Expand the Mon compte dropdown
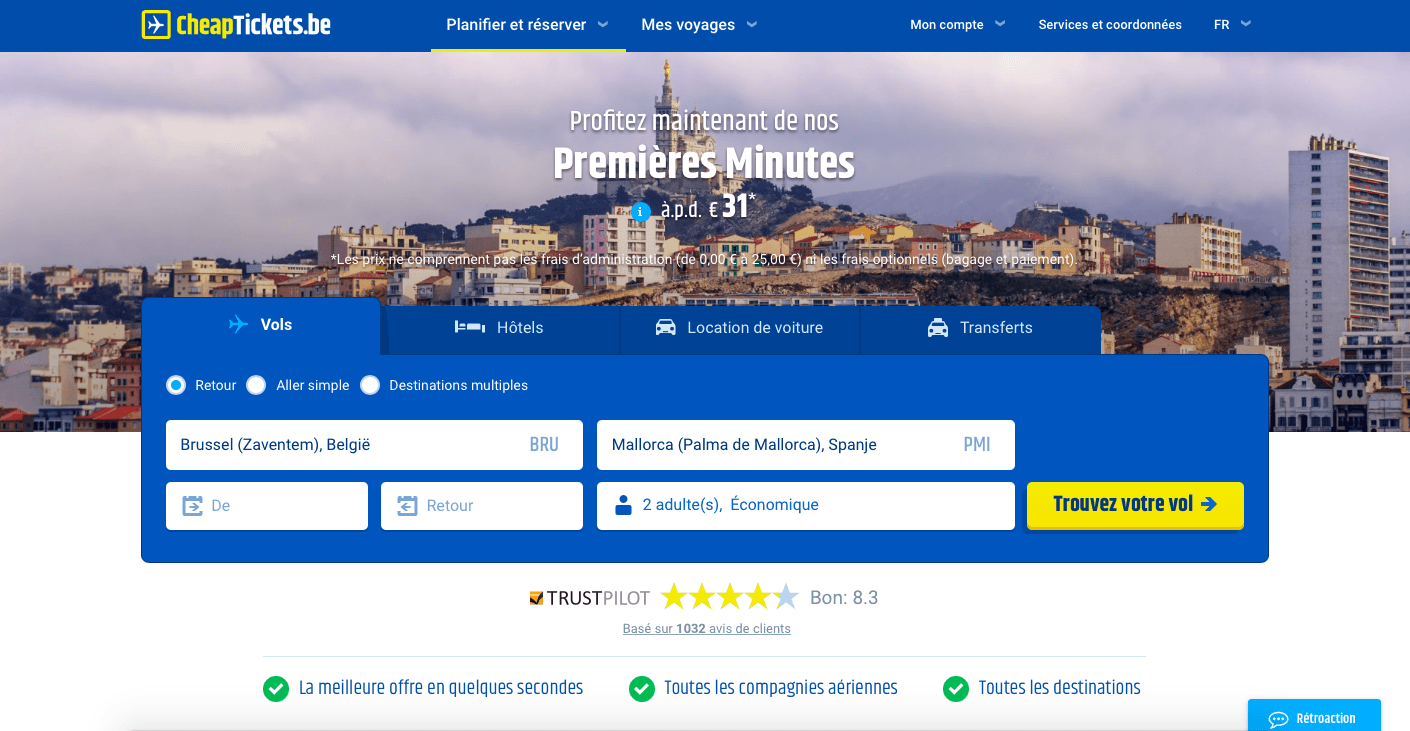Screen dimensions: 1410x731 (957, 25)
